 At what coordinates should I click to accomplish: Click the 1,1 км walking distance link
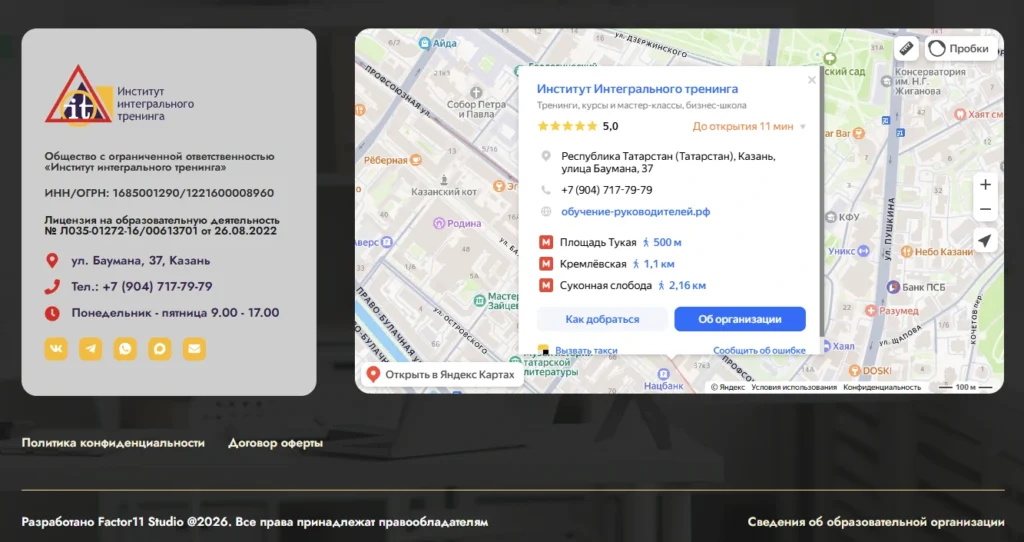[x=653, y=264]
